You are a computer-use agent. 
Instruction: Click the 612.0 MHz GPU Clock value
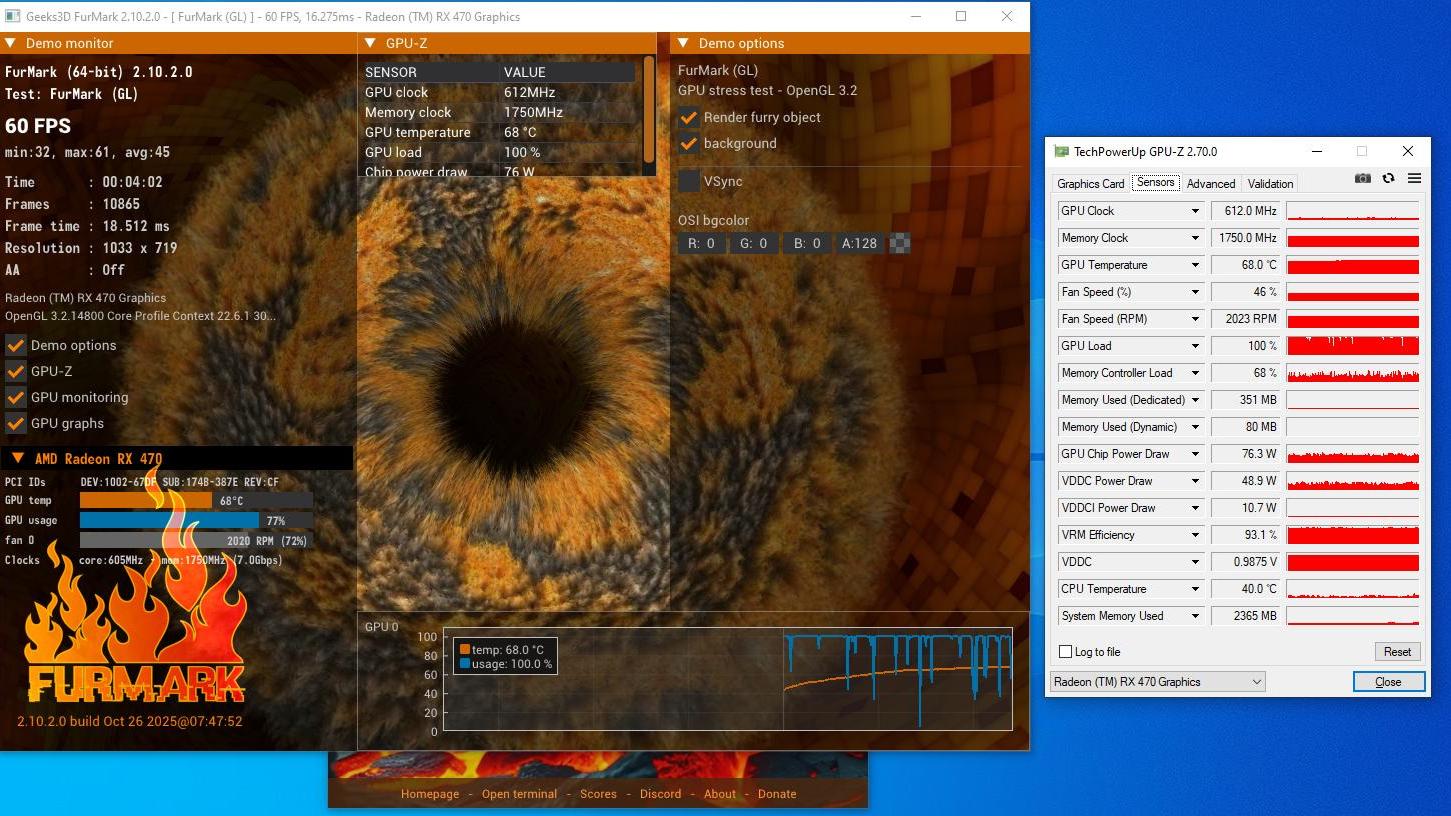coord(1247,211)
